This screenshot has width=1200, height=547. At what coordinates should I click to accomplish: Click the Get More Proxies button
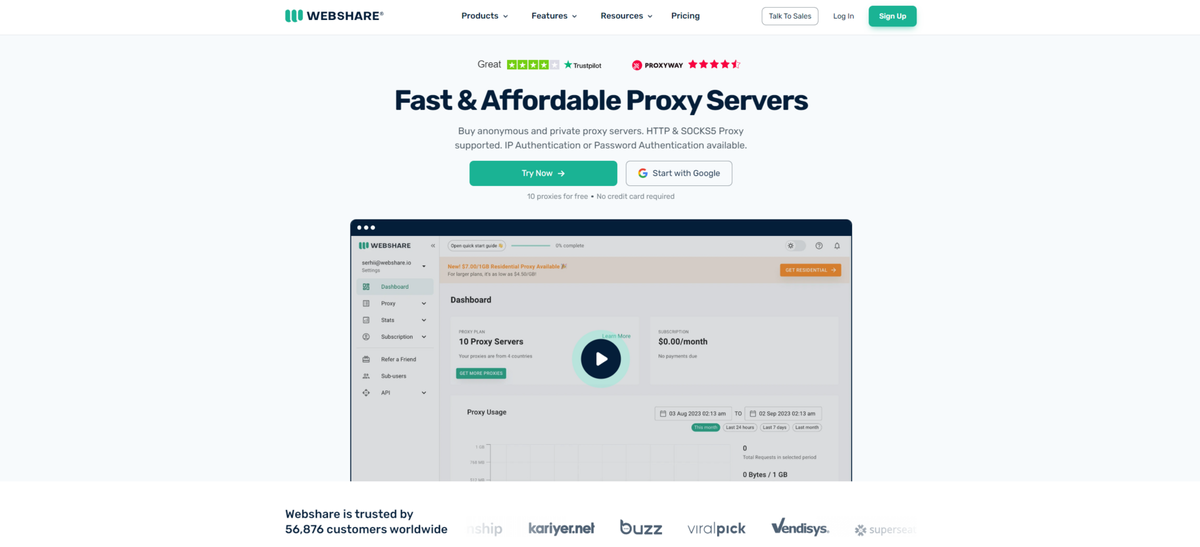(481, 373)
